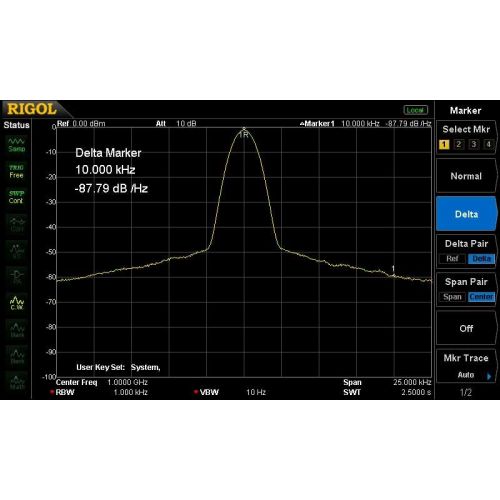Click the Samp detector status icon
Viewport: 500px width, 500px height.
point(16,145)
